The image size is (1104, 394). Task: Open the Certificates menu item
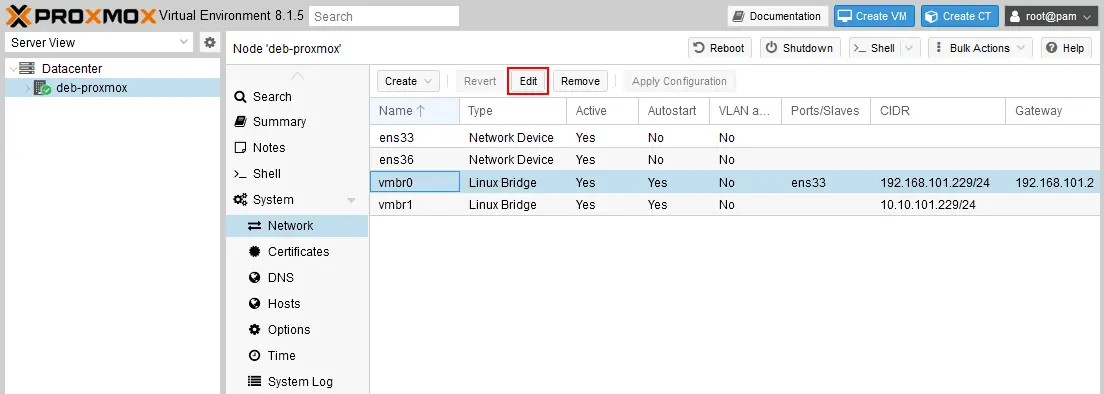[297, 252]
